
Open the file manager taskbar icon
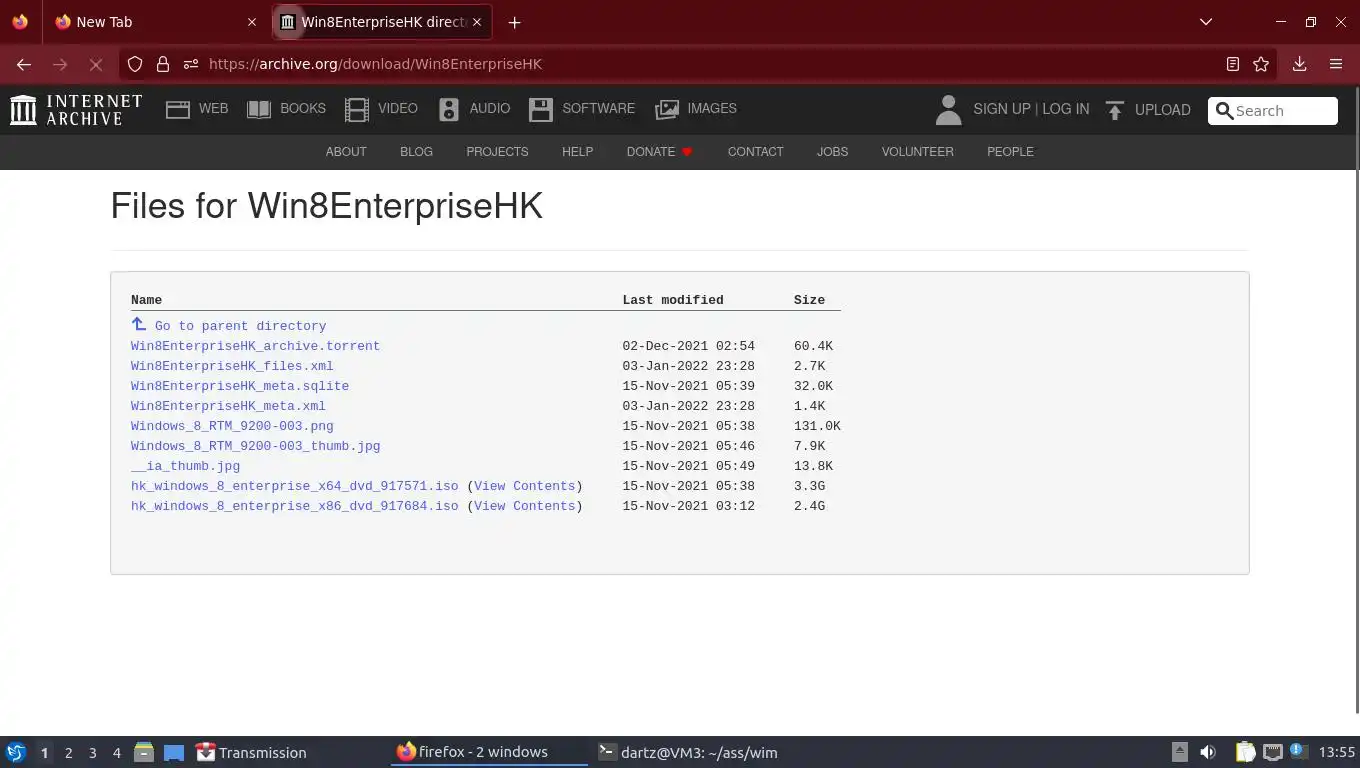[144, 752]
